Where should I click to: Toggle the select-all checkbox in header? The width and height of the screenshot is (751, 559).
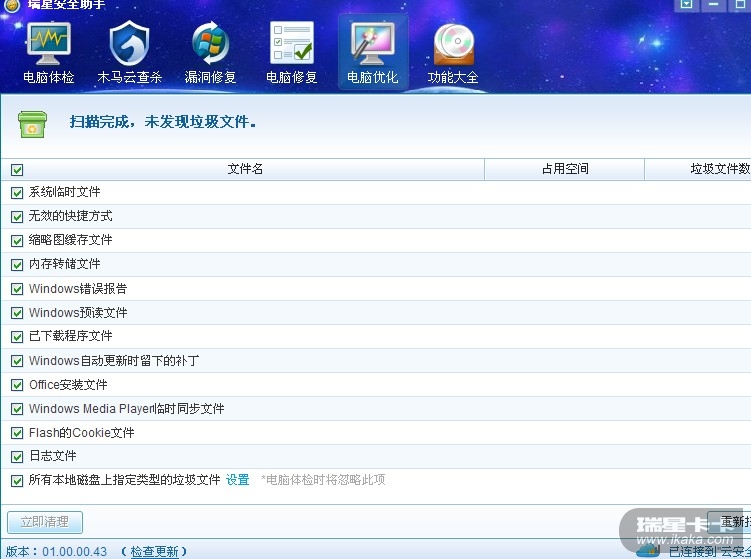tap(17, 170)
